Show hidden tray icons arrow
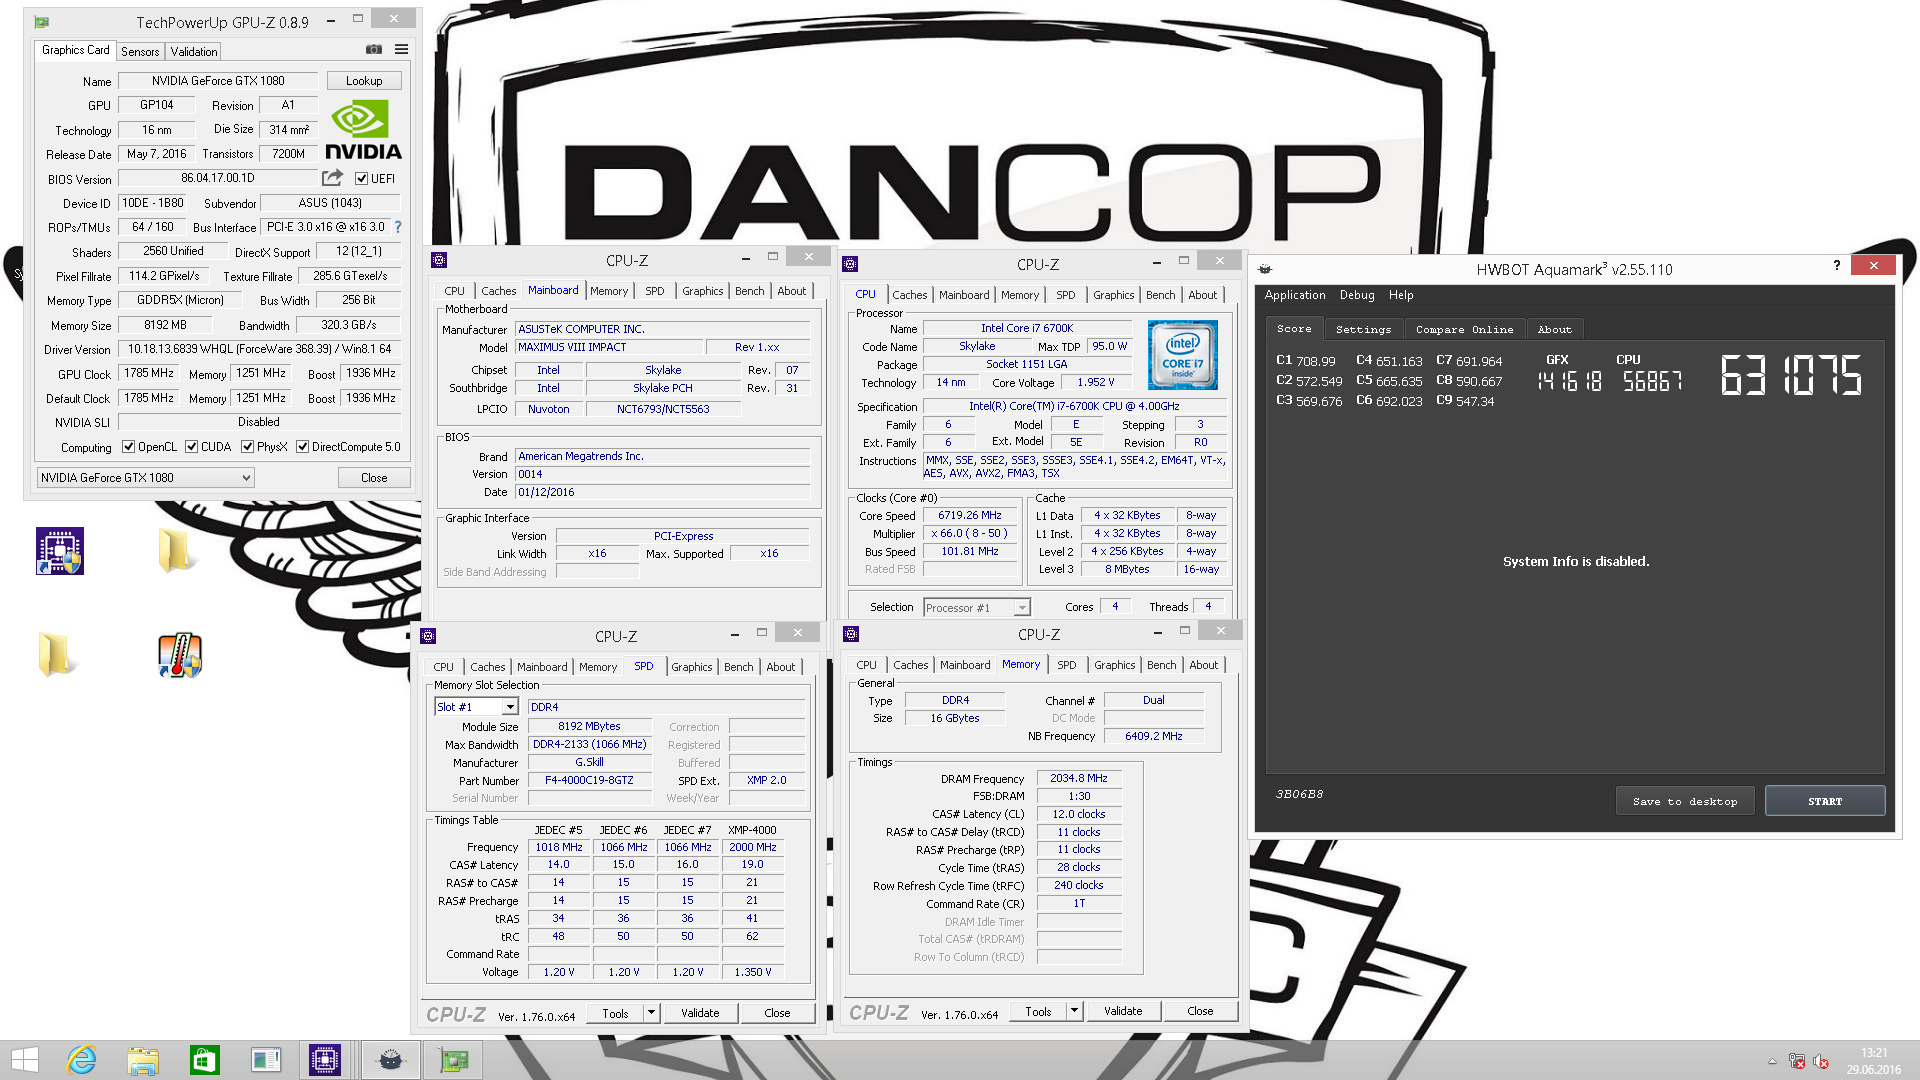The height and width of the screenshot is (1080, 1920). pyautogui.click(x=1772, y=1061)
